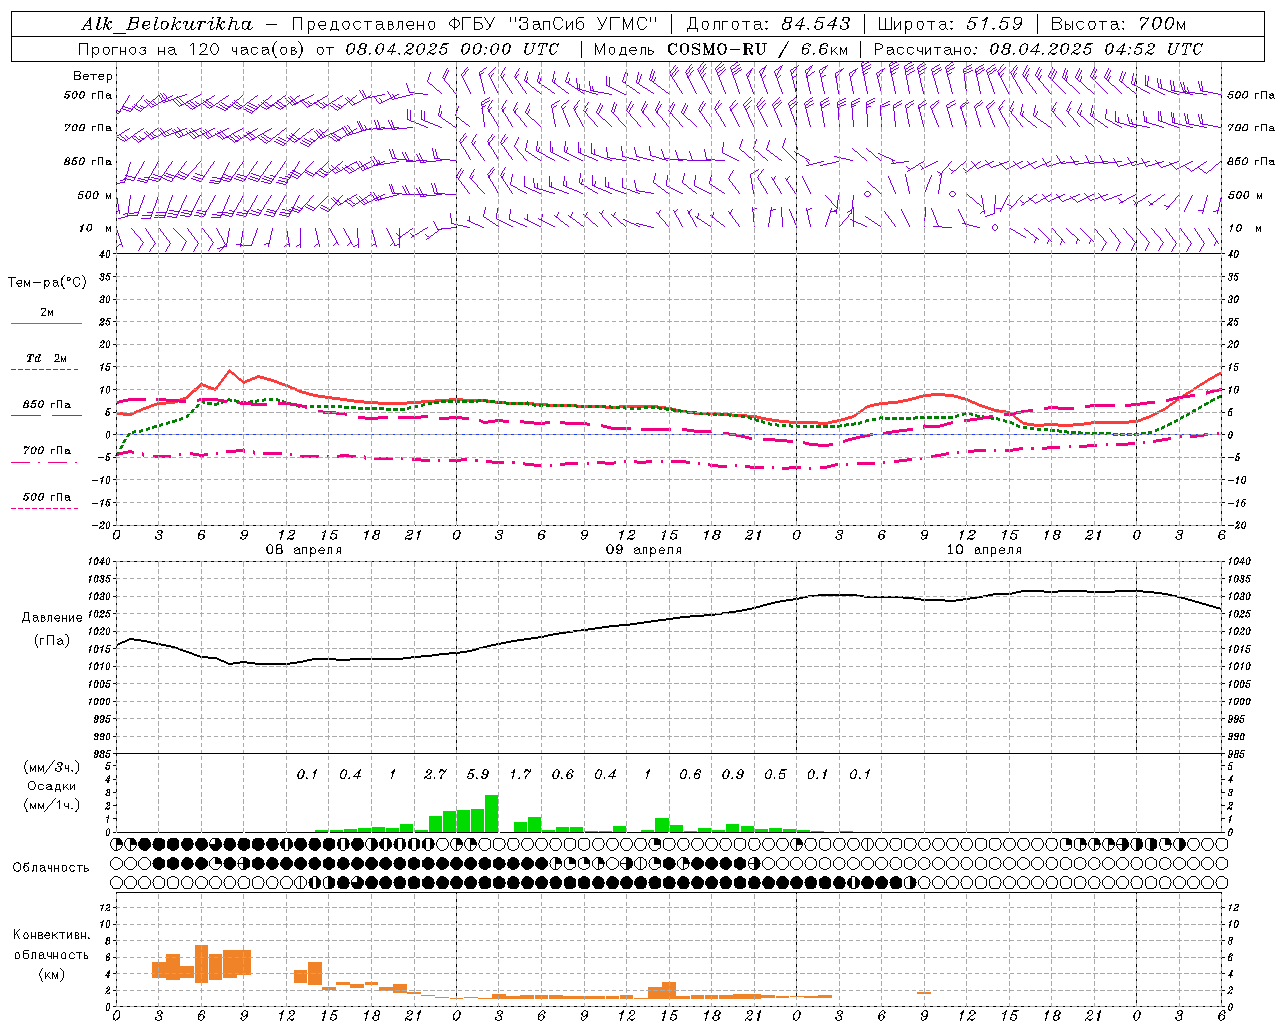This screenshot has width=1280, height=1024.
Task: Click the '08 апреля' date label
Action: (x=303, y=550)
